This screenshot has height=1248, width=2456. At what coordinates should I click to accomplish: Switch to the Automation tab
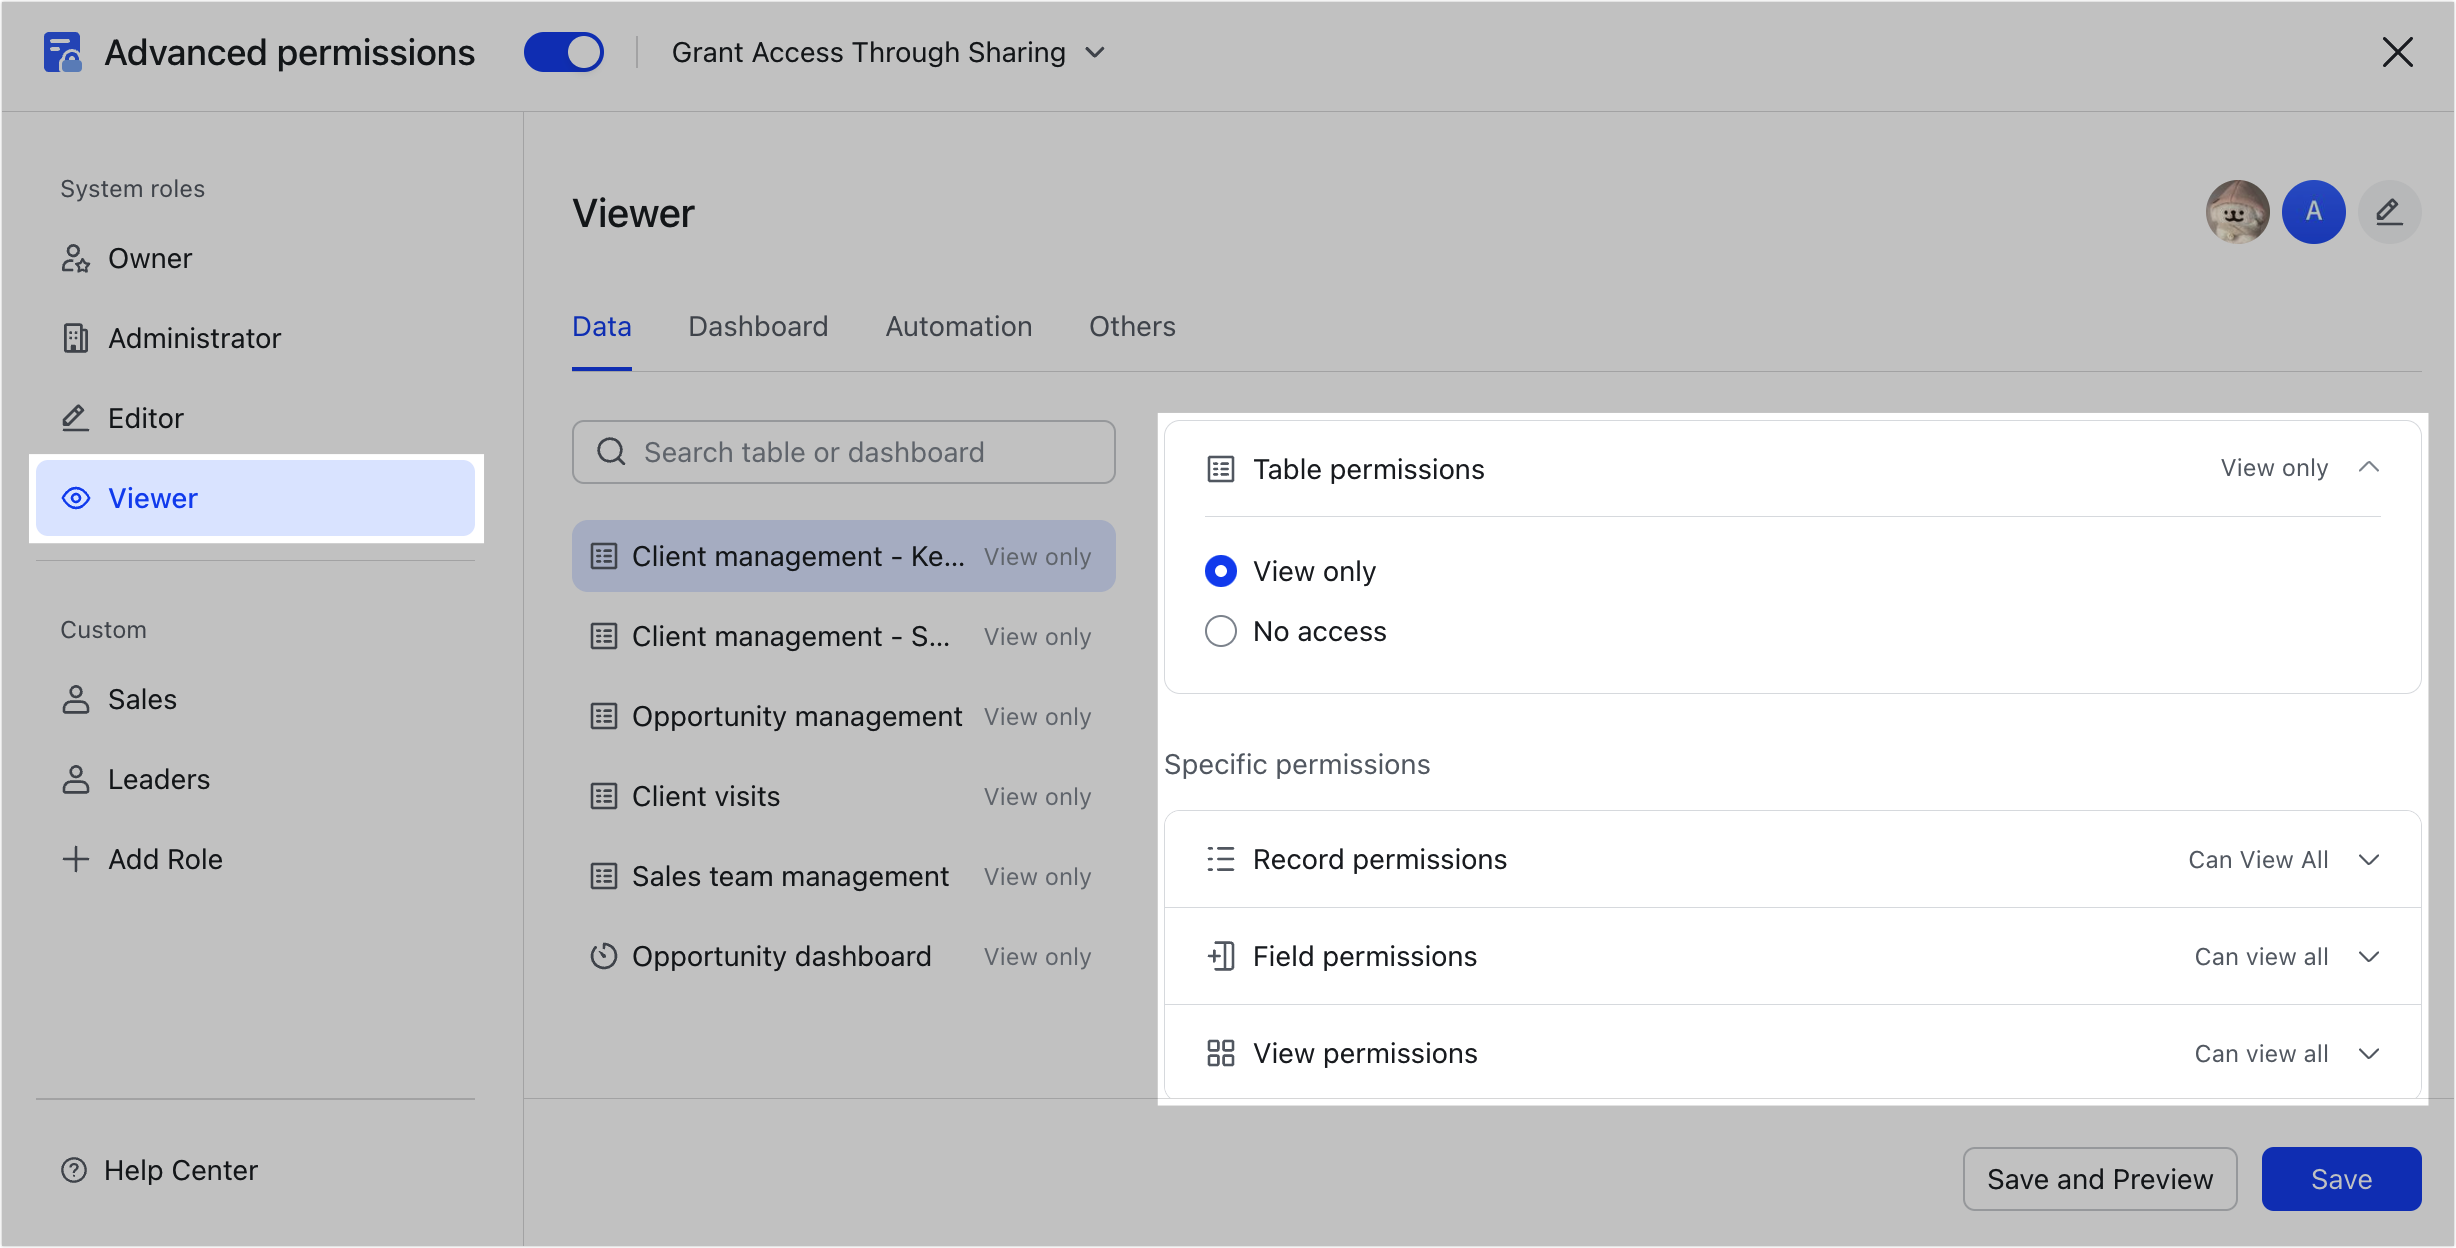(958, 326)
